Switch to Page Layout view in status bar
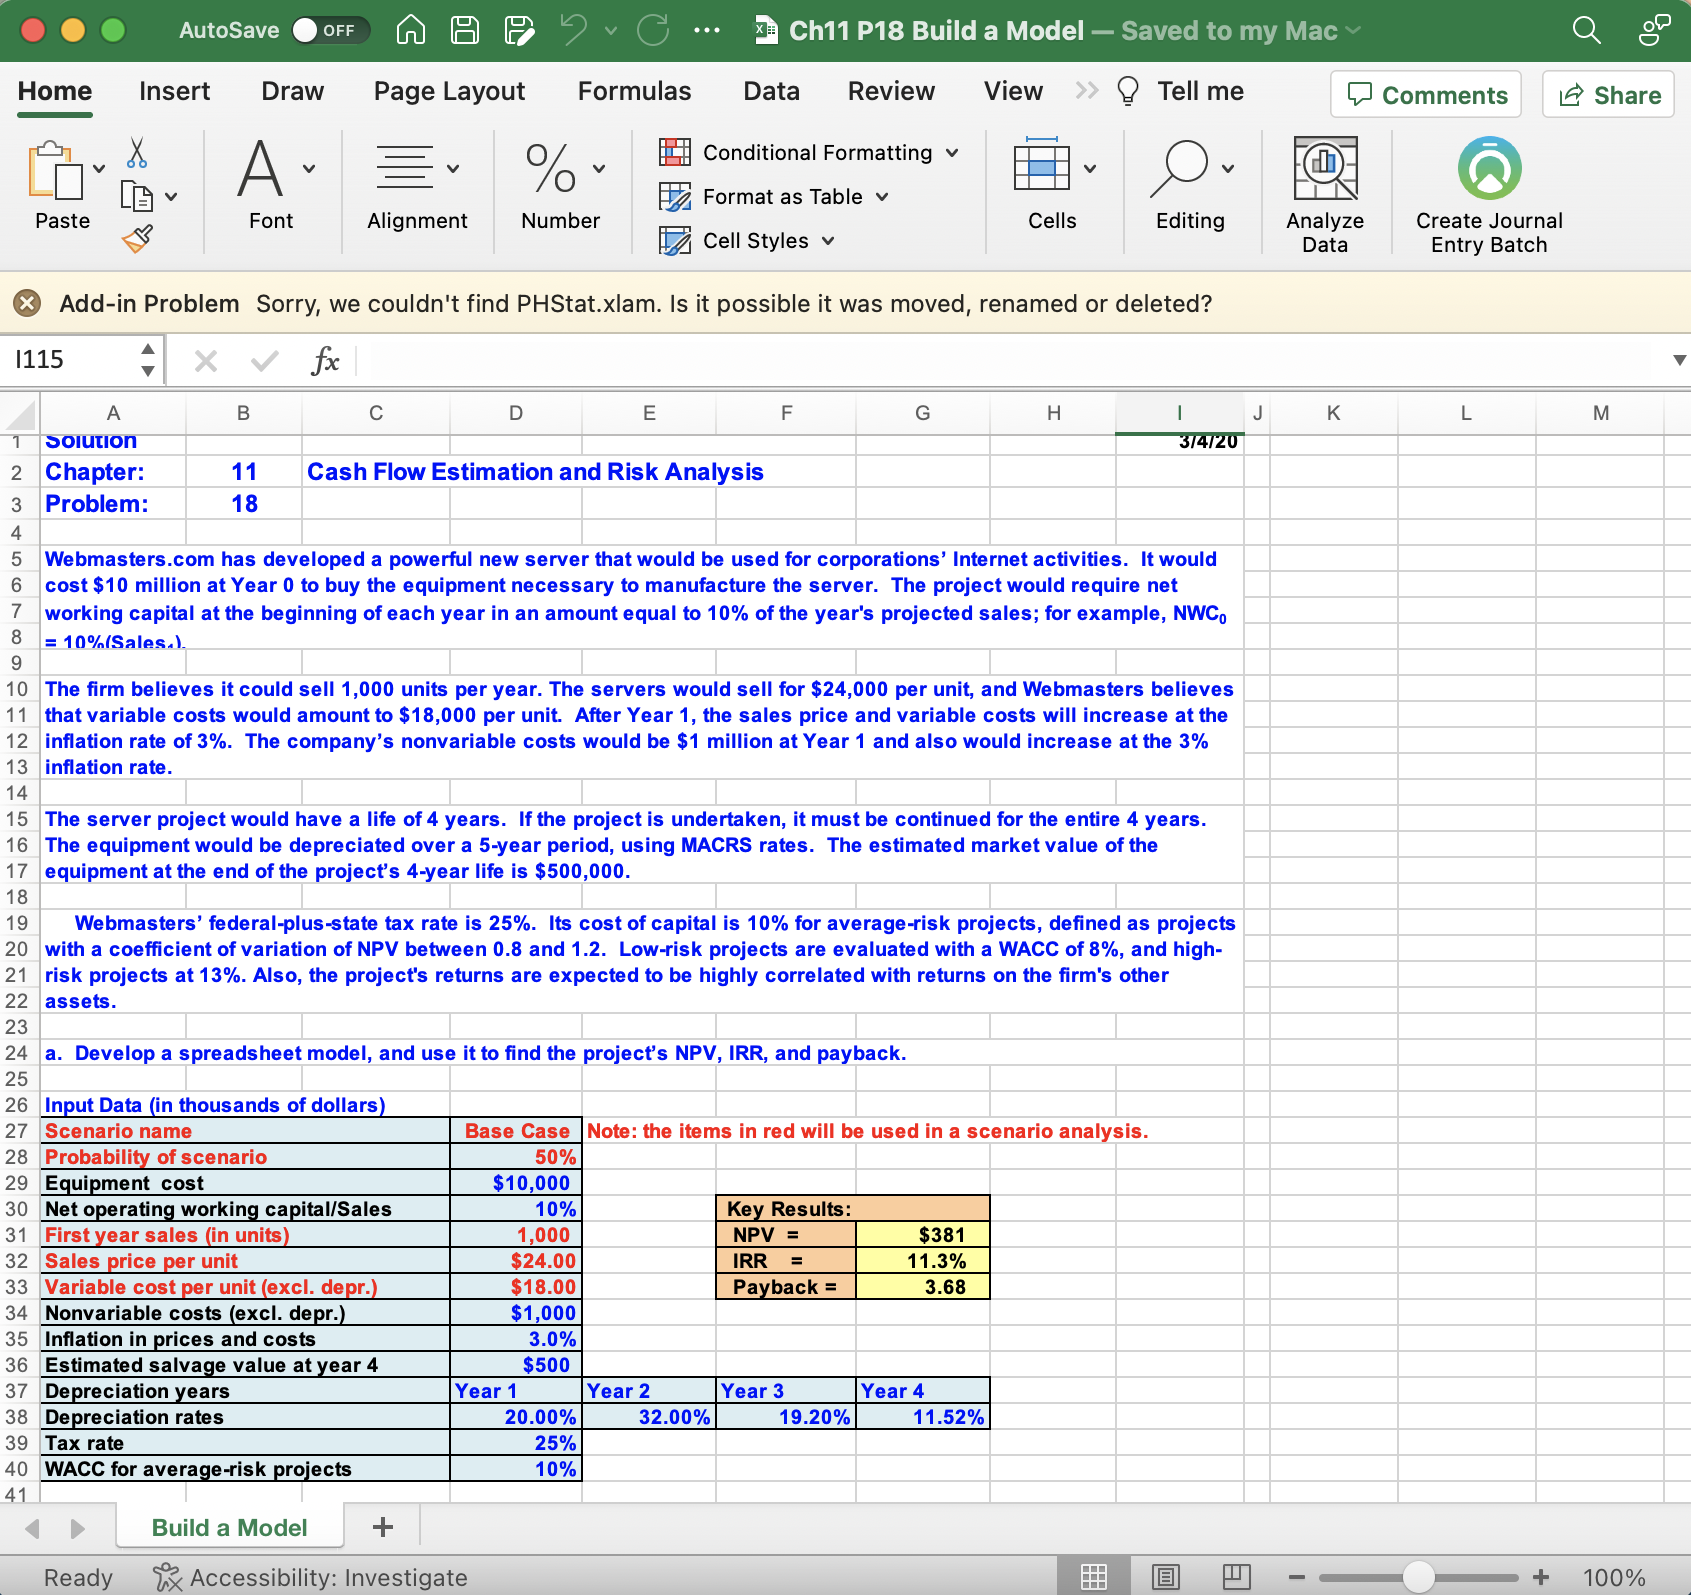The image size is (1691, 1595). point(1164,1577)
